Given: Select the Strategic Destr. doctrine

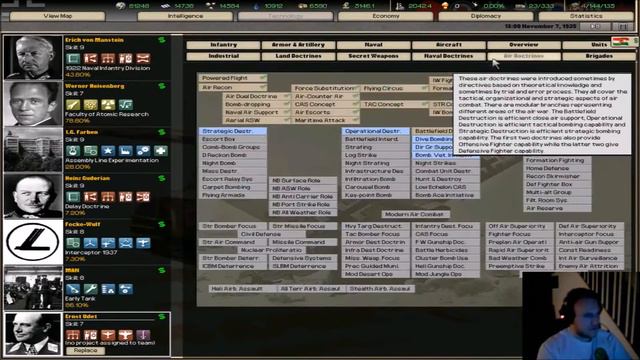Looking at the screenshot, I should pos(233,131).
